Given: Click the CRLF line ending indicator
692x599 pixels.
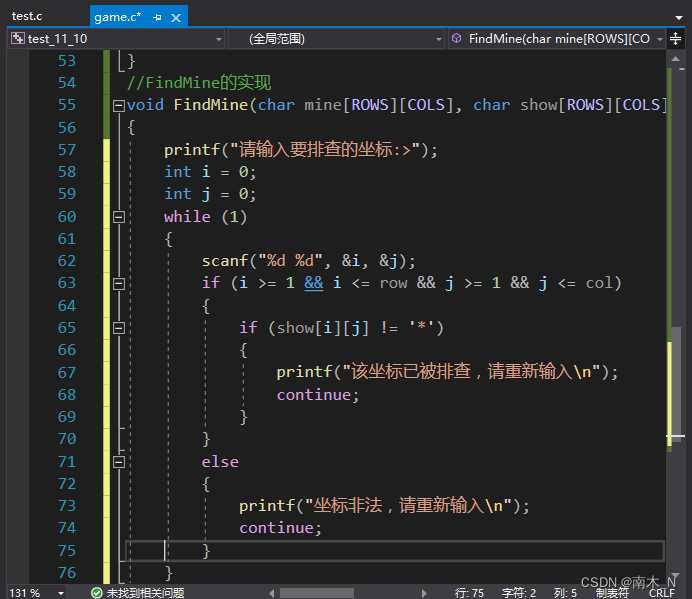Looking at the screenshot, I should (x=662, y=593).
